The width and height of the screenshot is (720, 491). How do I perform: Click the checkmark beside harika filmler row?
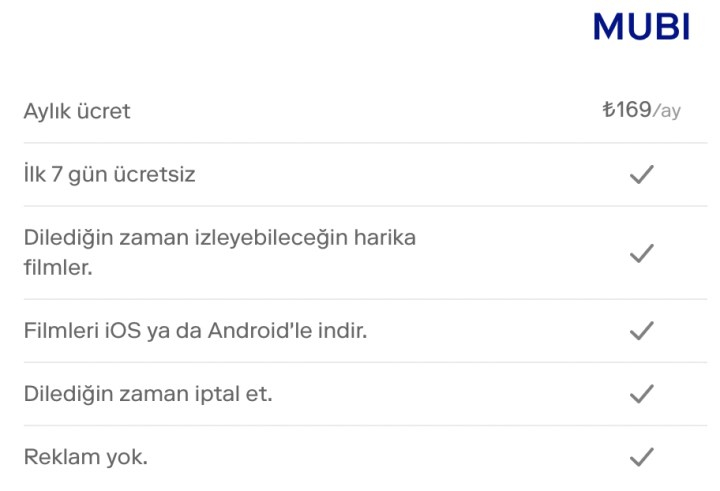point(641,254)
